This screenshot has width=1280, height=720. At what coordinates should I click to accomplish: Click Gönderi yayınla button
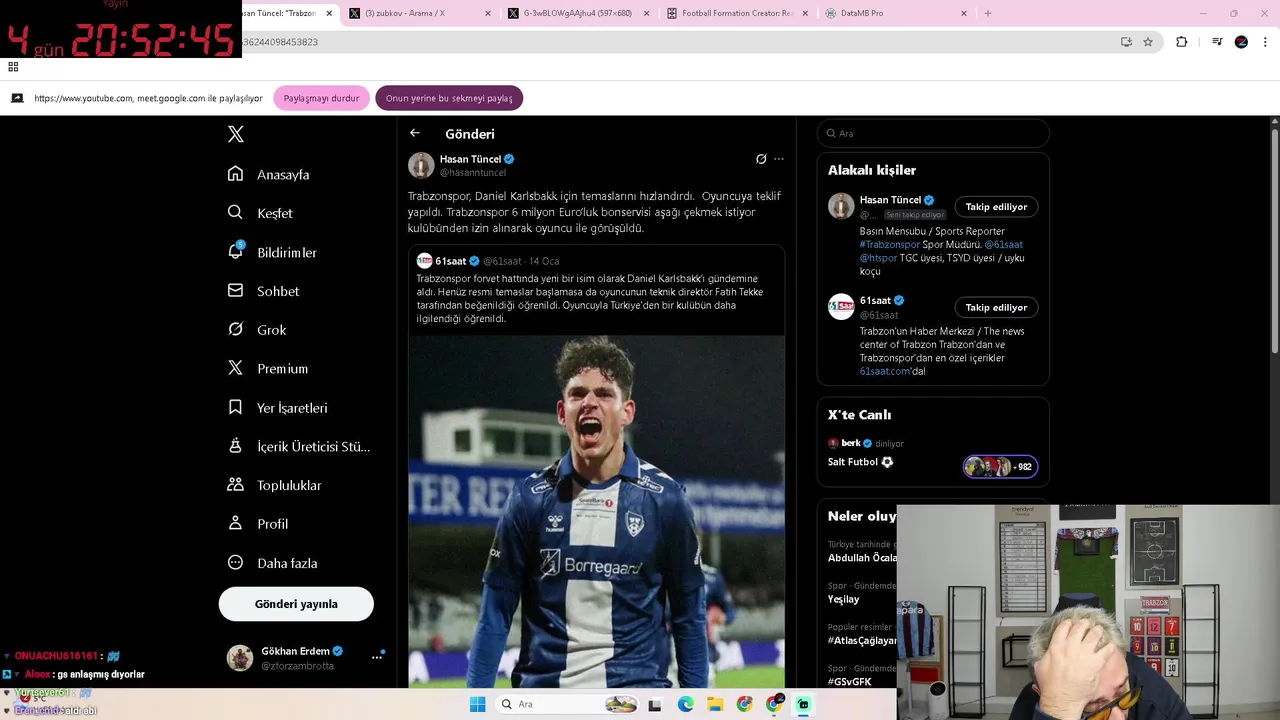pos(296,604)
